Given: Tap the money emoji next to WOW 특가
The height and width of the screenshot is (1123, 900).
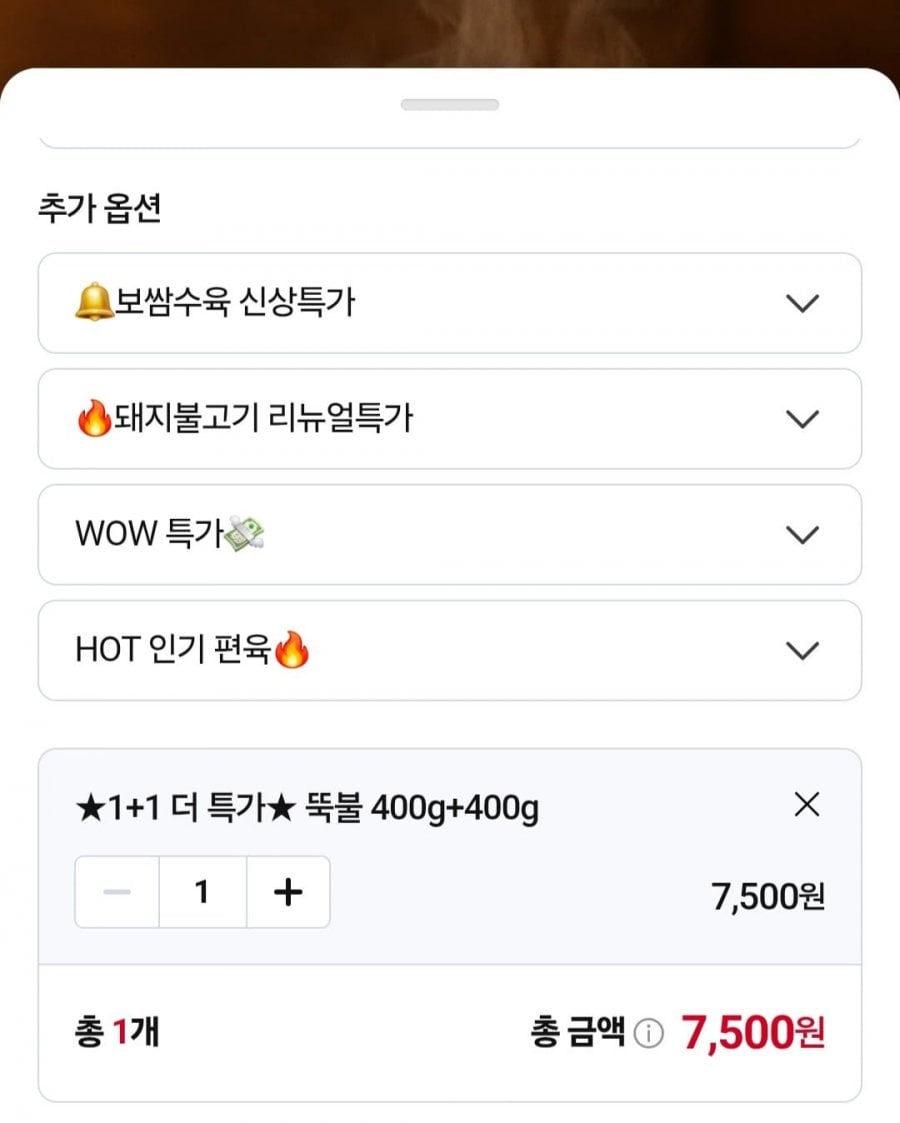Looking at the screenshot, I should click(244, 534).
